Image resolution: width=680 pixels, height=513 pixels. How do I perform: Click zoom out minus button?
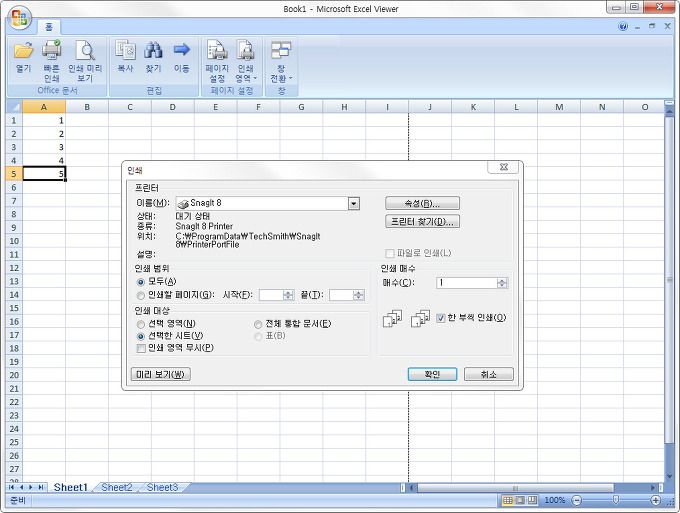576,500
